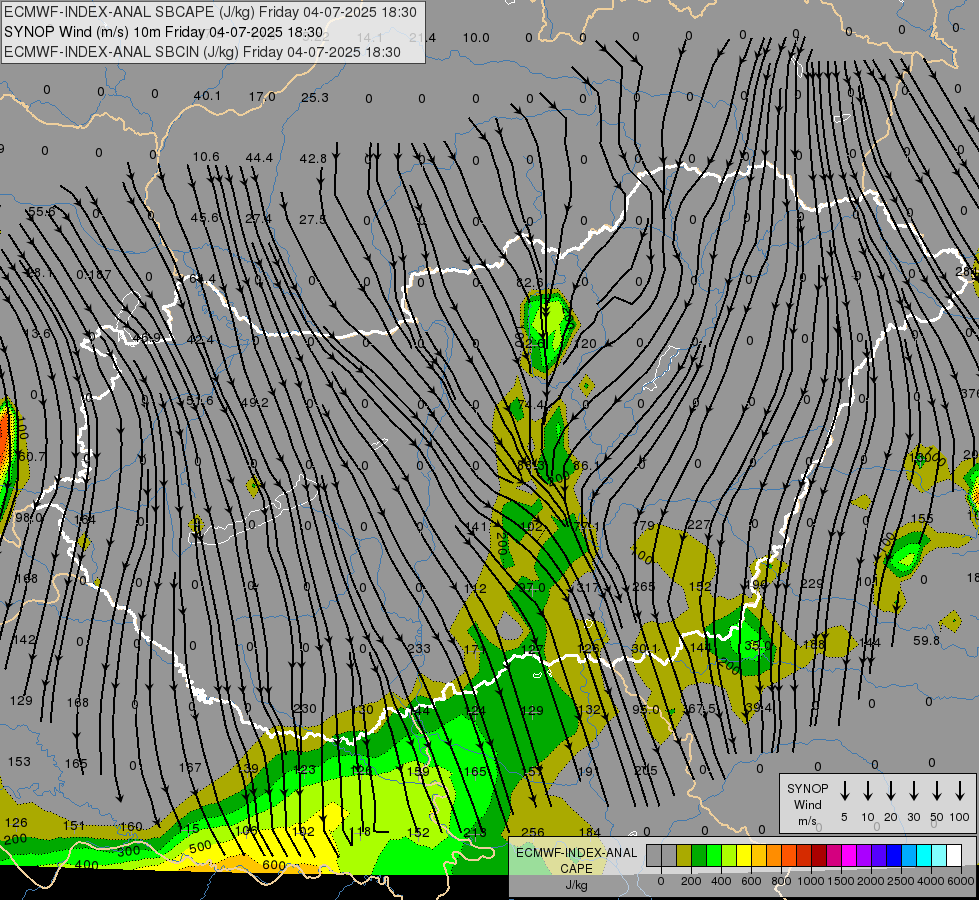Click the map value 184
The width and height of the screenshot is (979, 900).
click(589, 832)
